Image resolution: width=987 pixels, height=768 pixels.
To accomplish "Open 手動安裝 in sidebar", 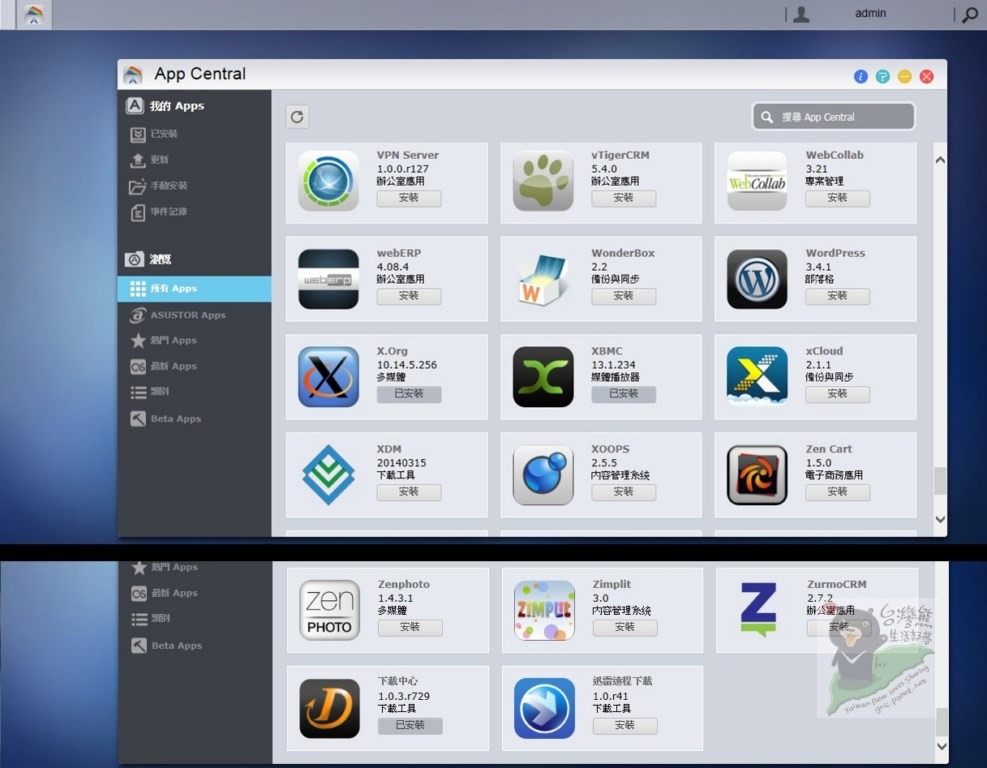I will tap(194, 186).
